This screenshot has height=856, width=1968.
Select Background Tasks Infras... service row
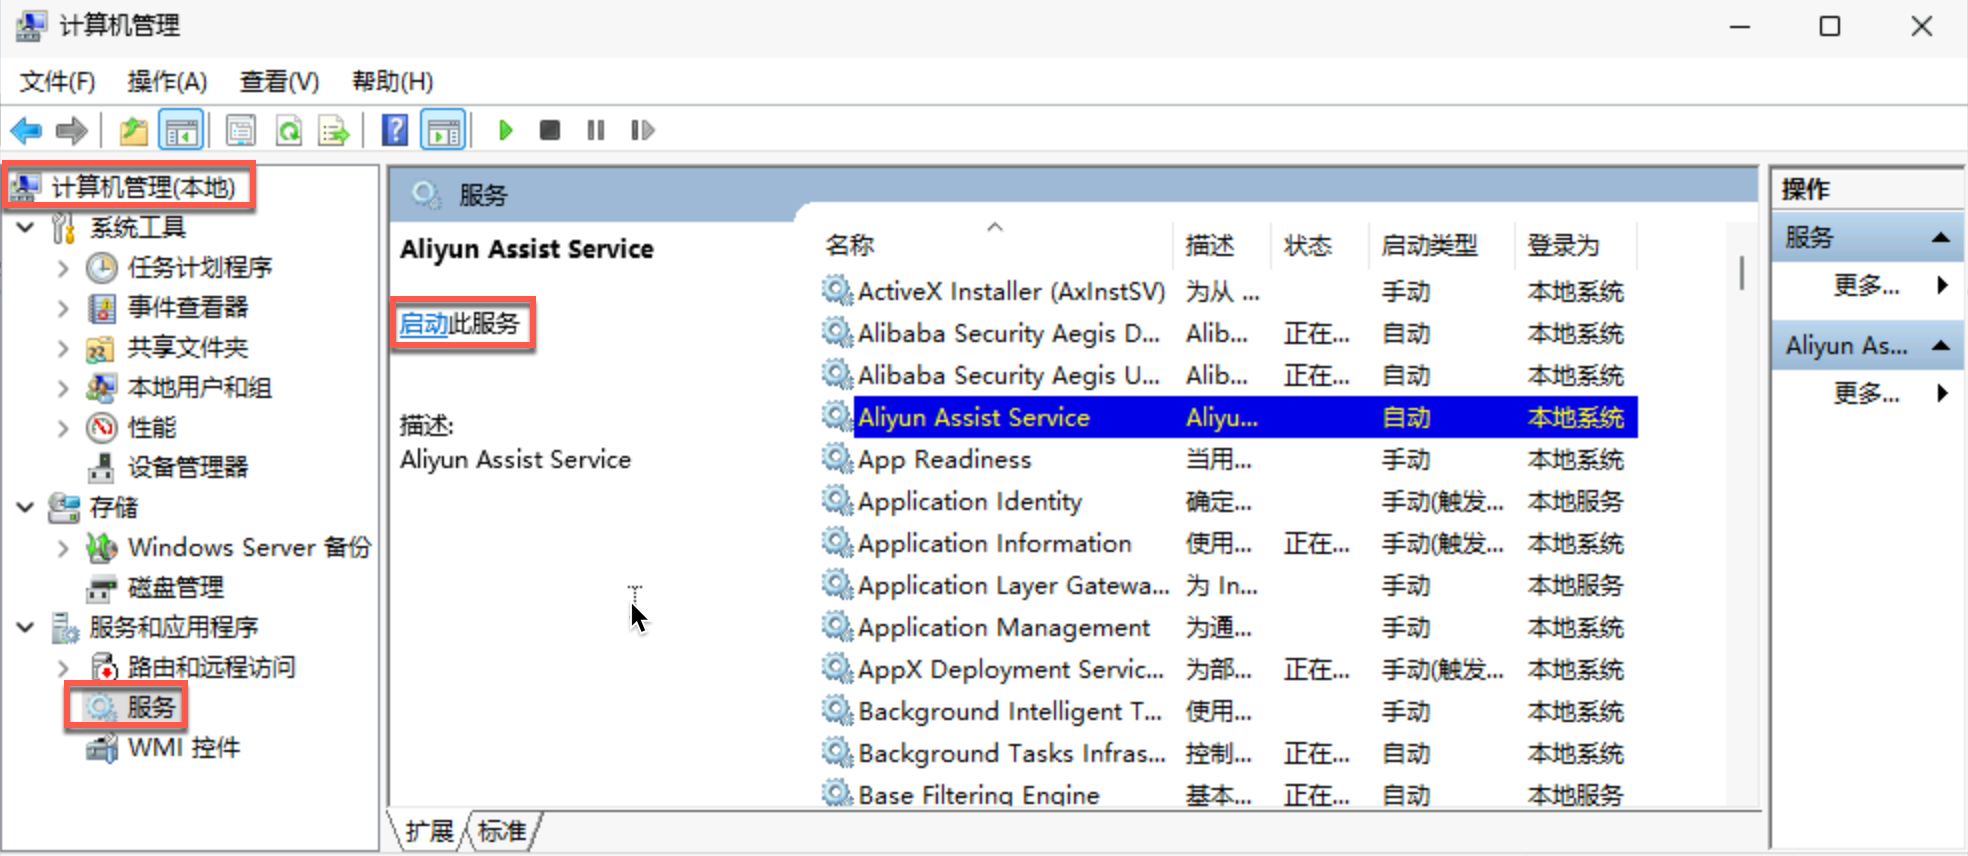pos(1229,753)
